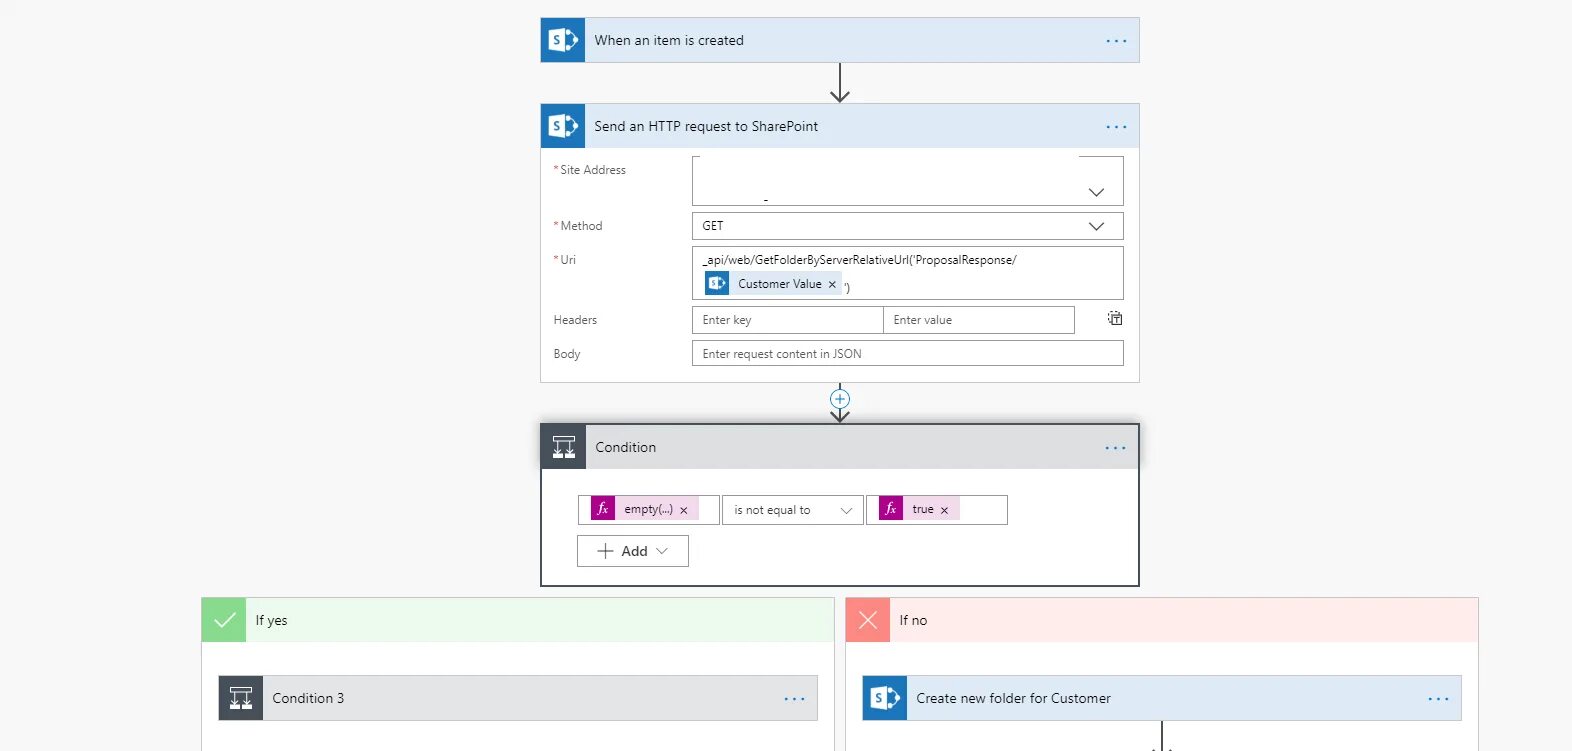The width and height of the screenshot is (1572, 751).
Task: Click the empty(...) expression token
Action: 645,509
